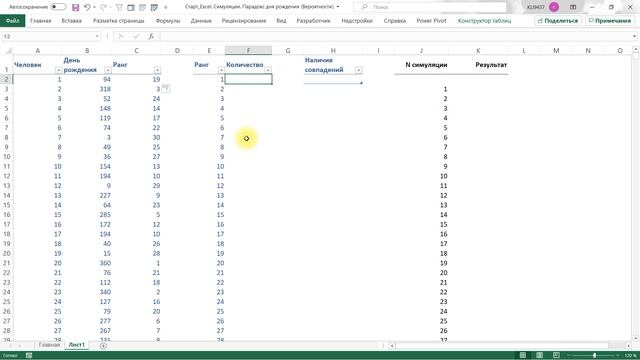Open the Разработчик ribbon tab
Image resolution: width=640 pixels, height=360 pixels.
click(313, 21)
